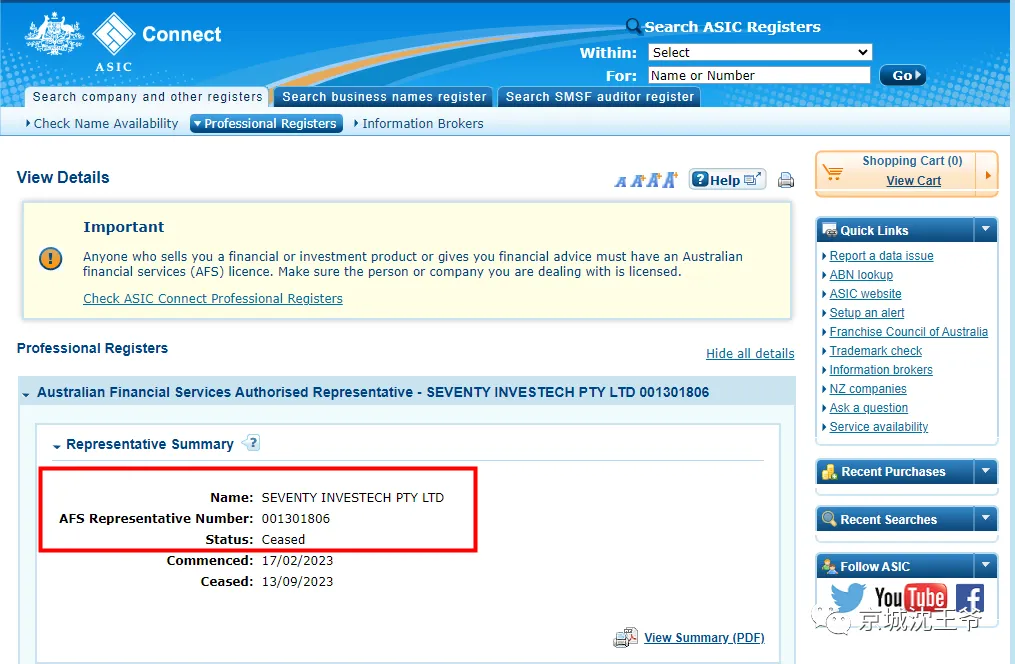Image resolution: width=1015 pixels, height=664 pixels.
Task: Open View Summary (PDF) link
Action: (704, 637)
